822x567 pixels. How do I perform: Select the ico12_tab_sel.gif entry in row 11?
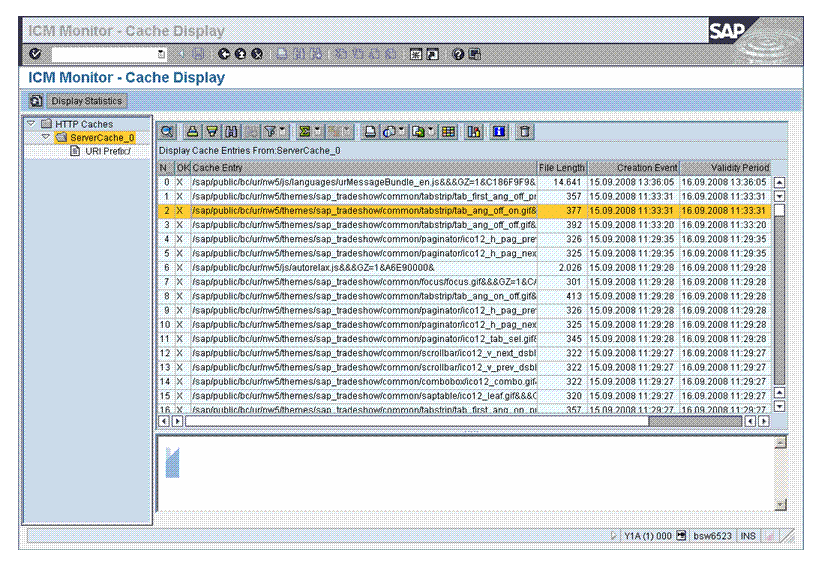point(464,339)
